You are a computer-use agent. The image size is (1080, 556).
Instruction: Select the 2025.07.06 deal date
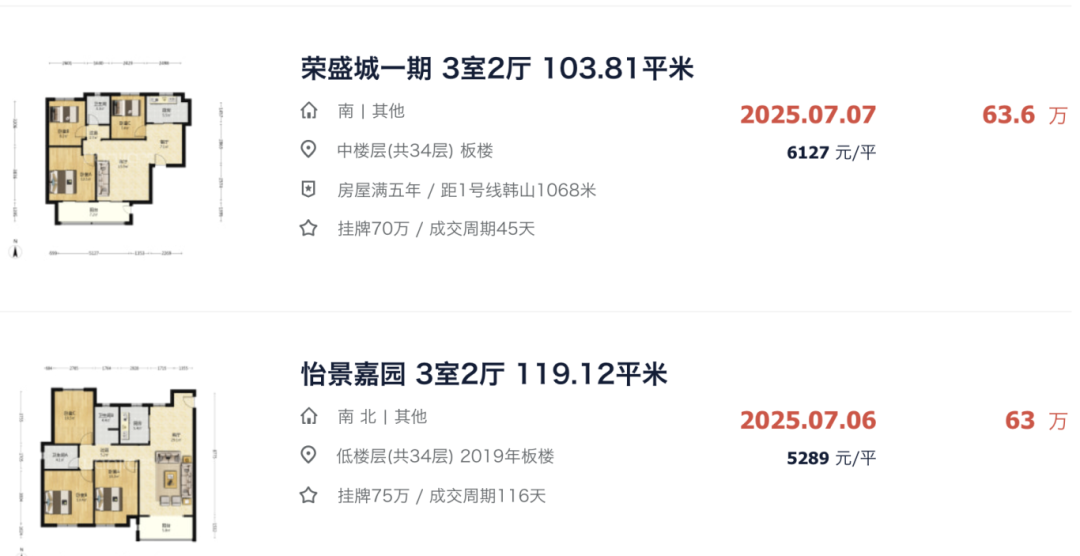(x=808, y=420)
